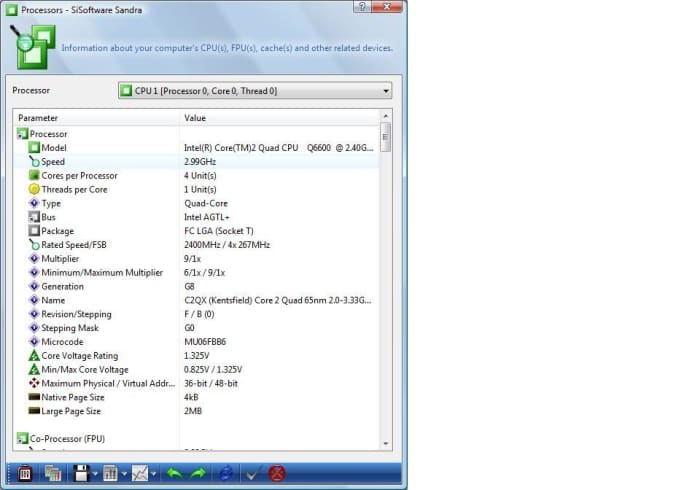This screenshot has height=490, width=700.
Task: Select the Multiplier row label
Action: click(x=60, y=259)
